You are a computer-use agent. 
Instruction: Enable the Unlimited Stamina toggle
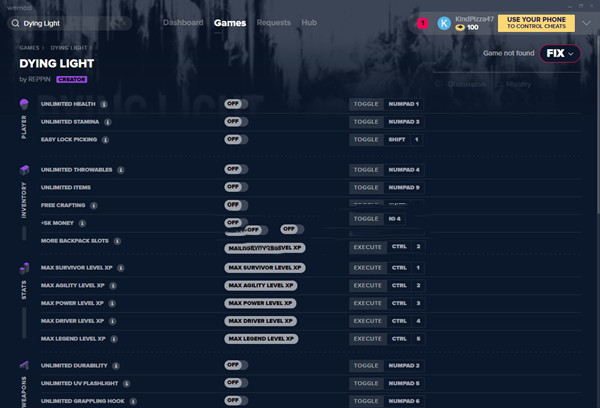pos(235,122)
